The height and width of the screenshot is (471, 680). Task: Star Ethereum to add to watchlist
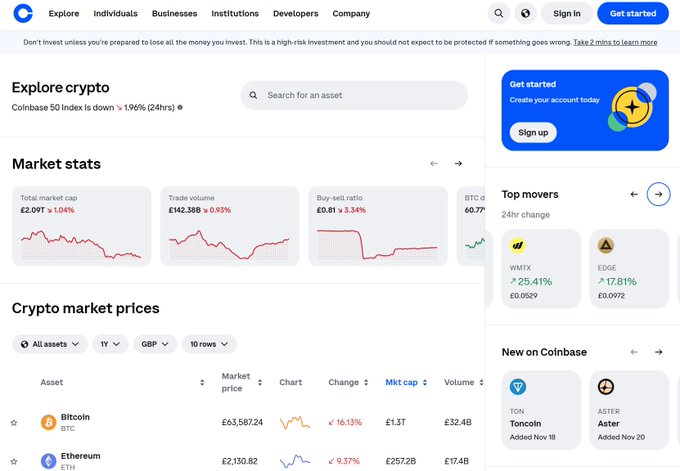14,461
